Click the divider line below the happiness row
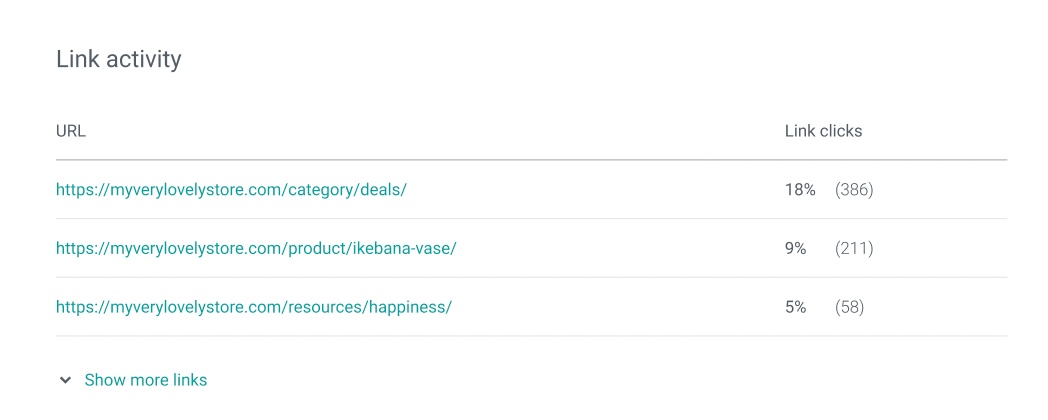This screenshot has height=420, width=1048. point(531,336)
